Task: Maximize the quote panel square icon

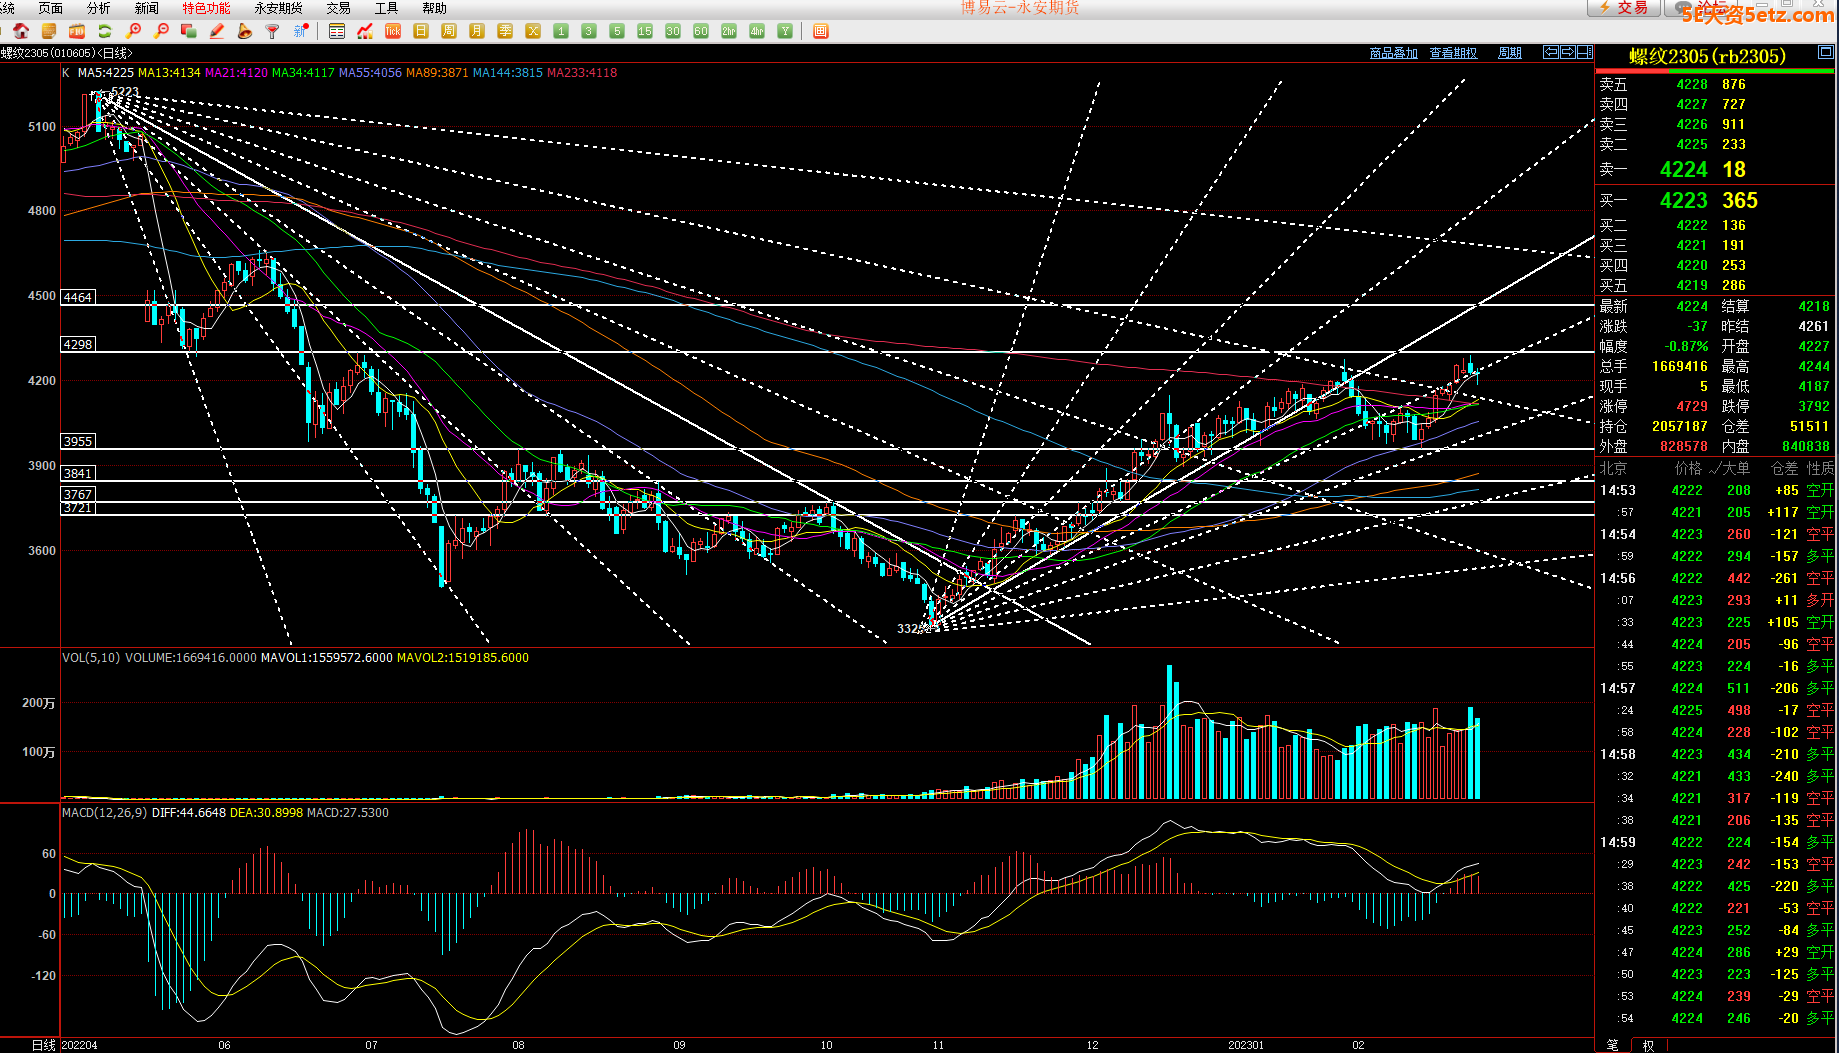Action: pyautogui.click(x=1826, y=52)
